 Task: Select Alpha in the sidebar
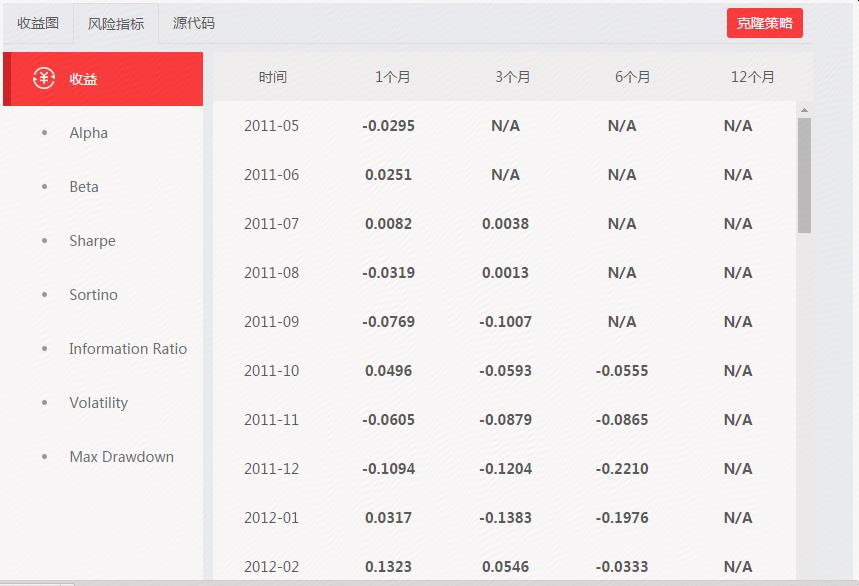pyautogui.click(x=88, y=133)
